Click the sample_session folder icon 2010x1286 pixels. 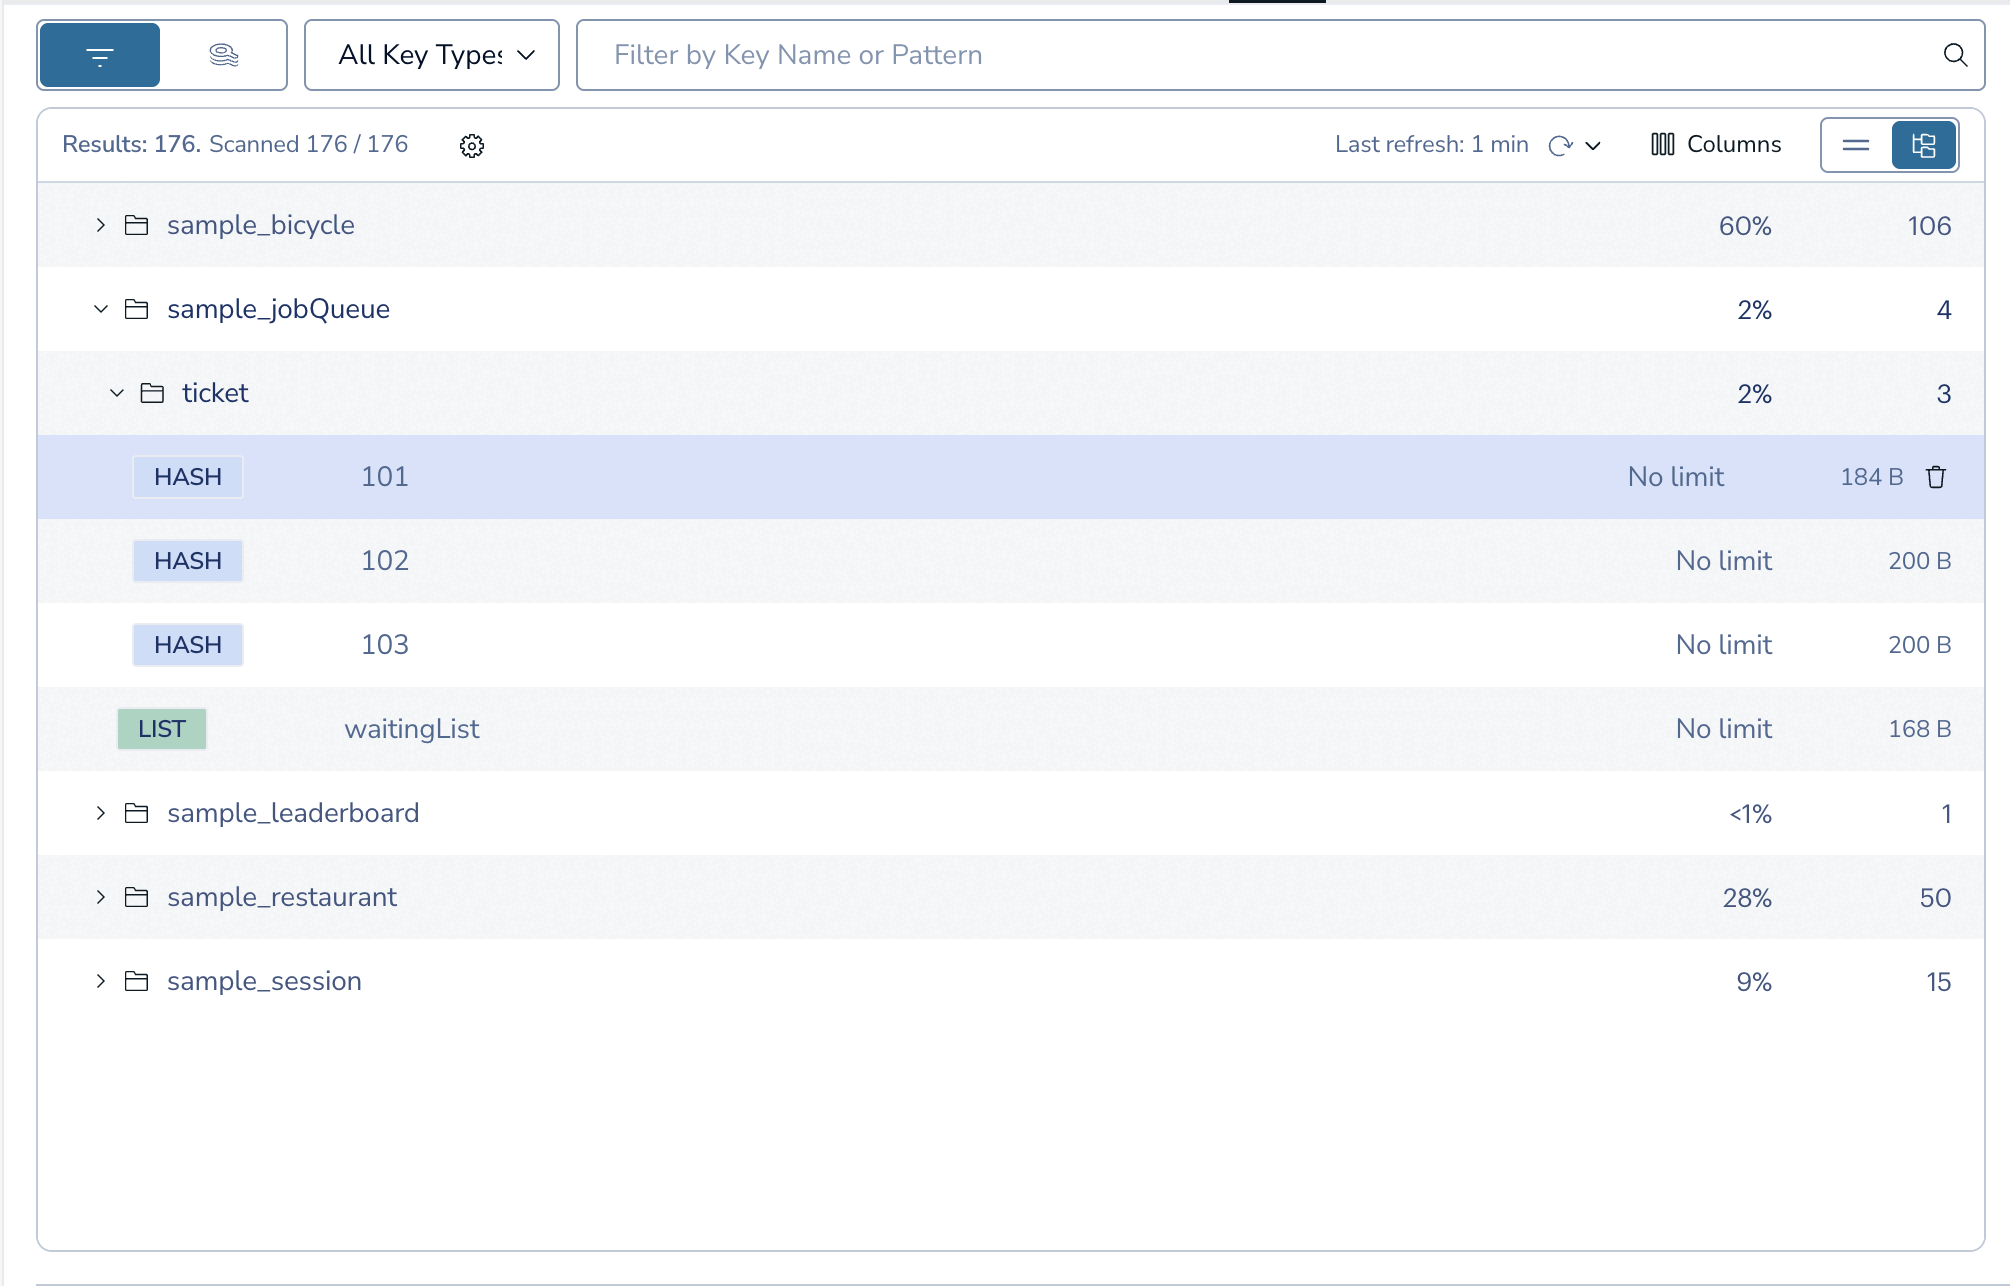[137, 981]
